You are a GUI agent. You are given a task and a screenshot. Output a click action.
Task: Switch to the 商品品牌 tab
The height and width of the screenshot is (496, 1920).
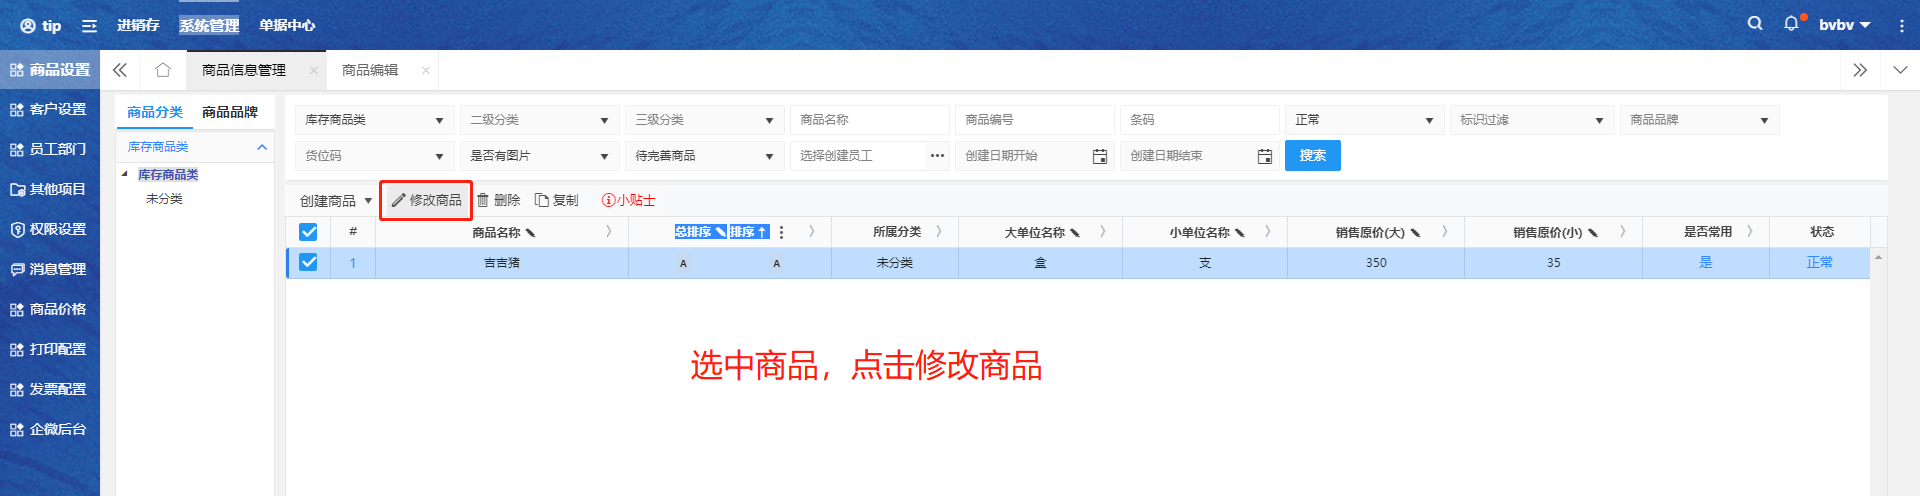tap(230, 112)
